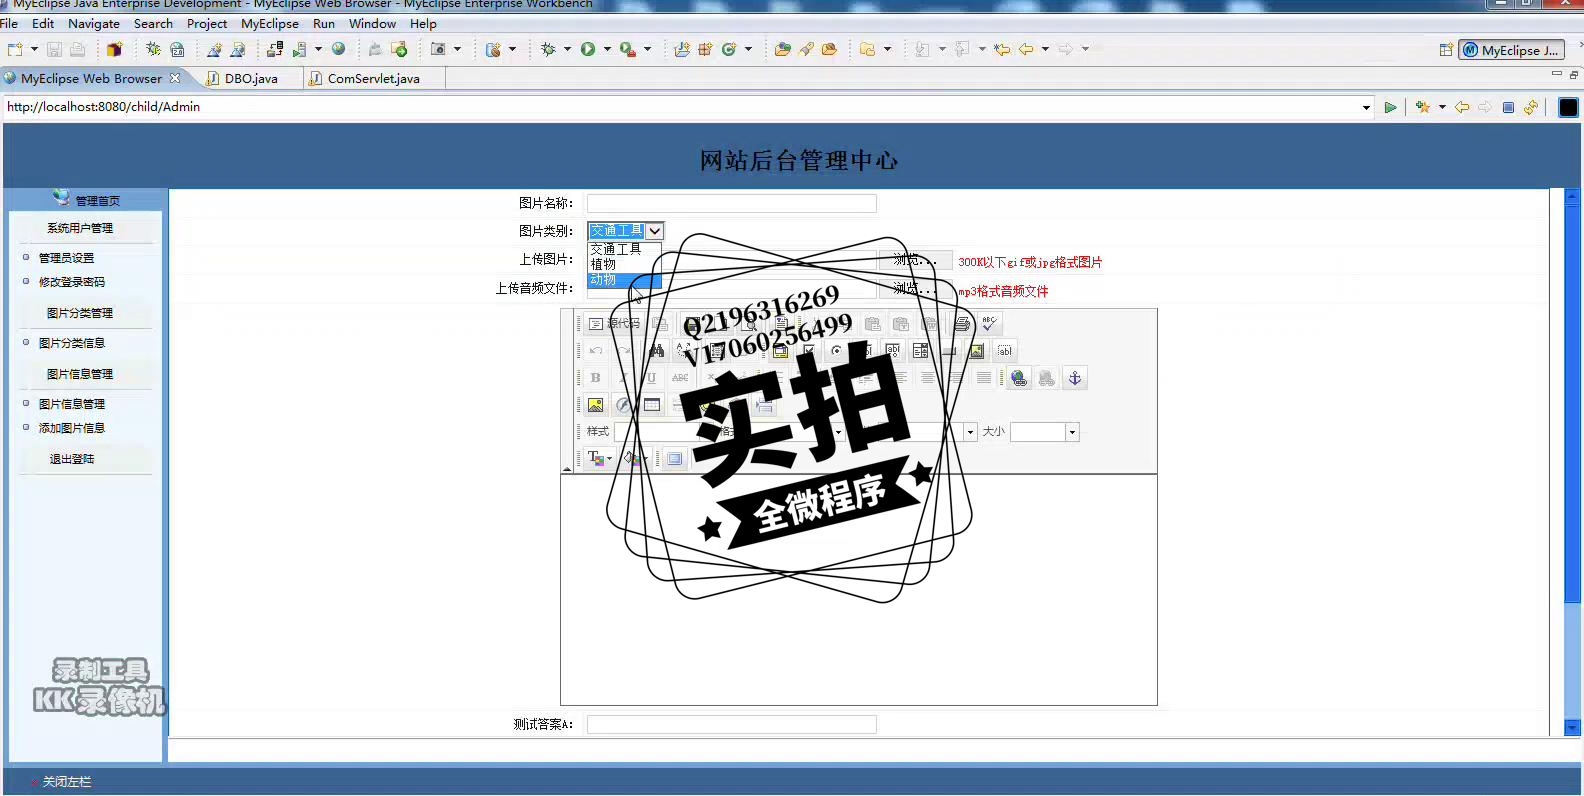Click the black color box beside refresh

[1568, 107]
